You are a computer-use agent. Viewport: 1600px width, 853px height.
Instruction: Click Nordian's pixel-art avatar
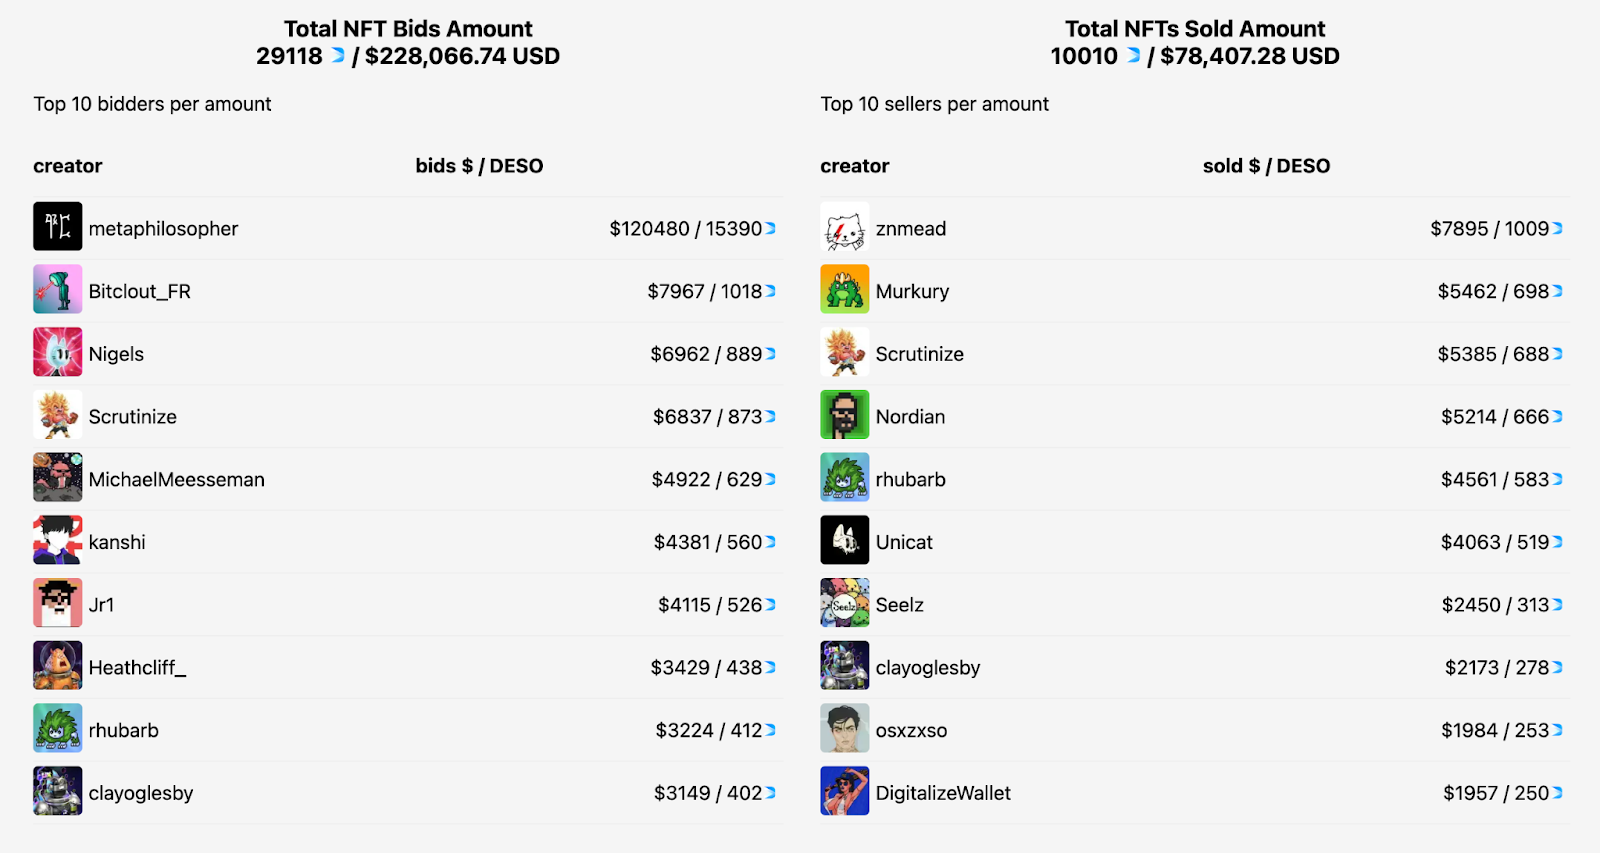844,416
